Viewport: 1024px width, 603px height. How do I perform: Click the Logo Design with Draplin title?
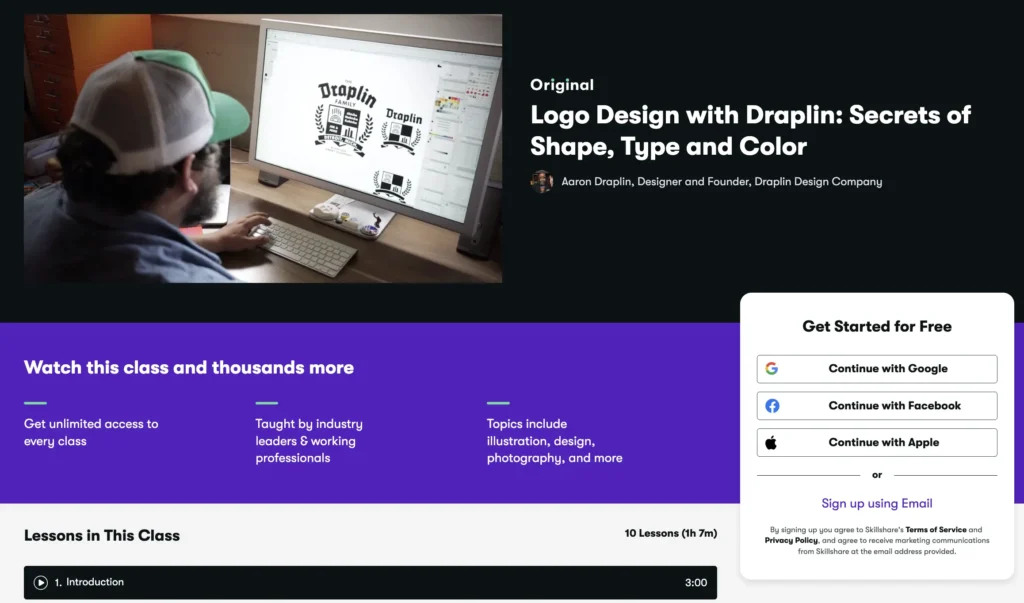[750, 130]
